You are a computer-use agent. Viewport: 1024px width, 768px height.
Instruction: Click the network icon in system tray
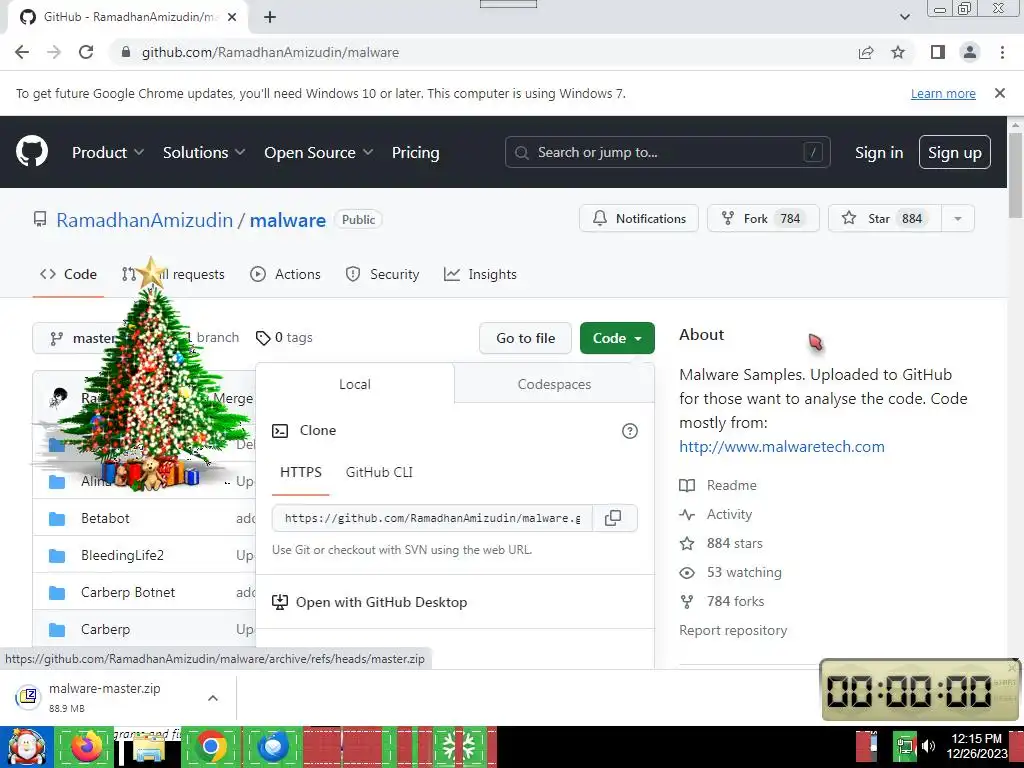[905, 746]
